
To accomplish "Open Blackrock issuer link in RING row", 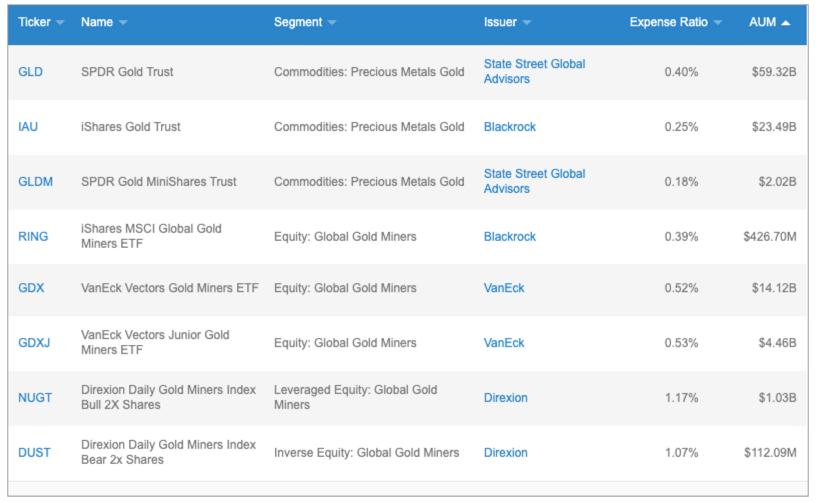I will 510,237.
